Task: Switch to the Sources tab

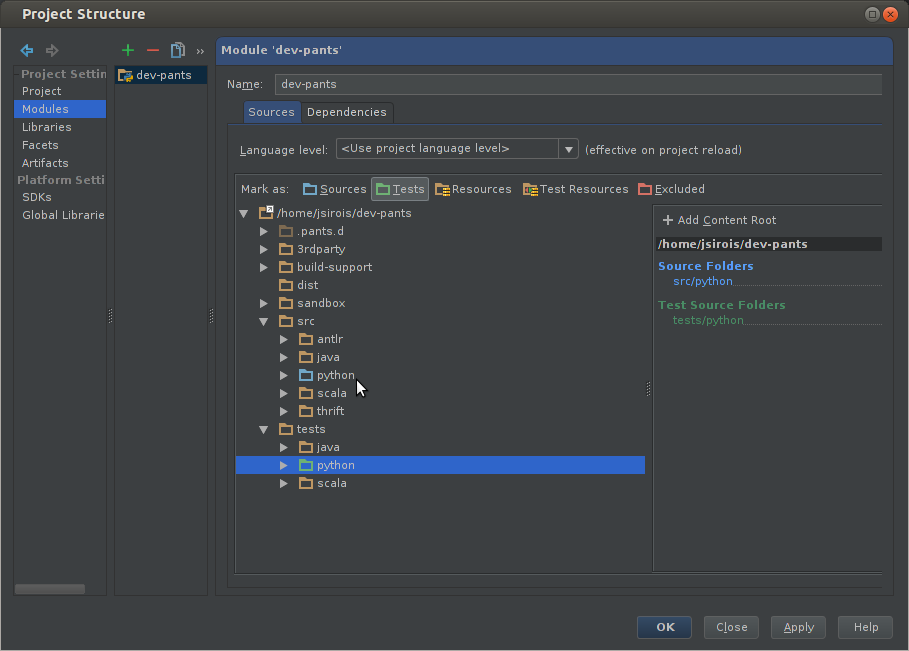Action: (x=271, y=112)
